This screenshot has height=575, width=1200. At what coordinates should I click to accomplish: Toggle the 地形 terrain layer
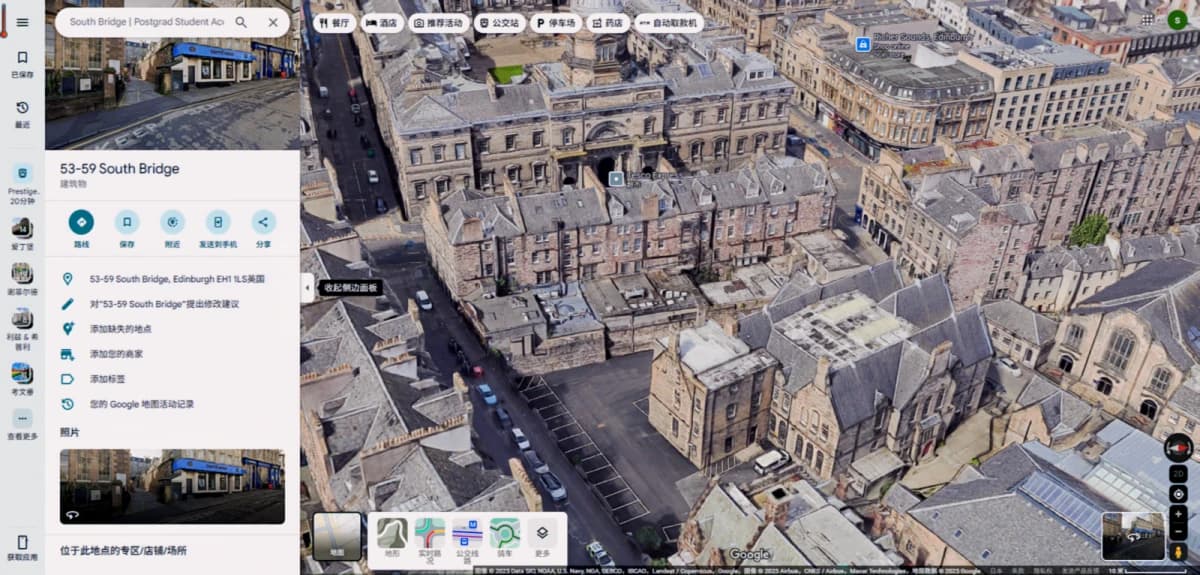point(392,538)
